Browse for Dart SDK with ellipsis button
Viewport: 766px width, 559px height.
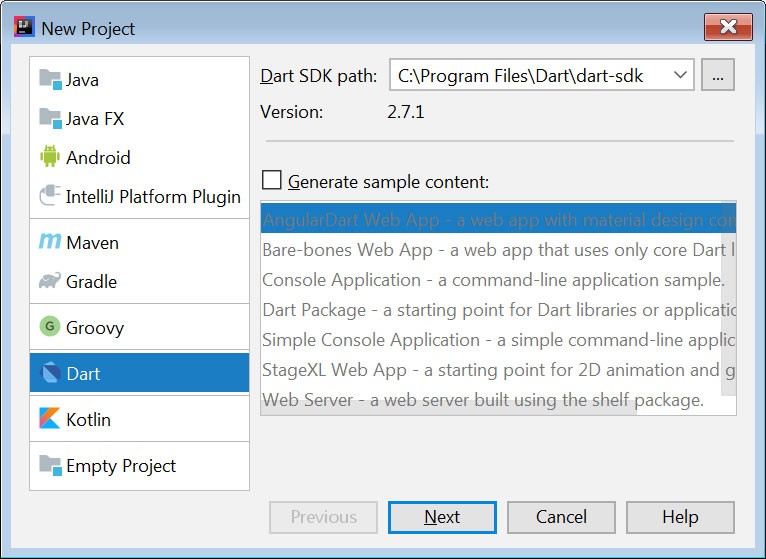718,75
